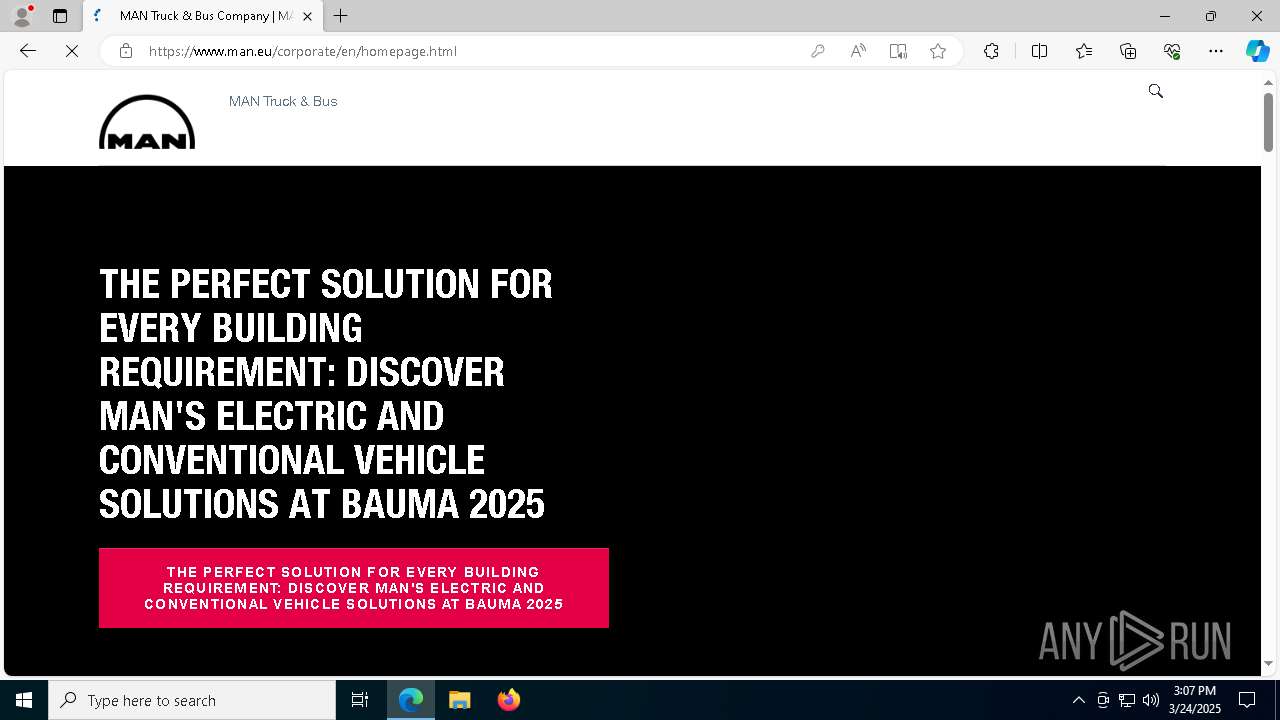Enter Immersive Reader icon

pyautogui.click(x=898, y=51)
